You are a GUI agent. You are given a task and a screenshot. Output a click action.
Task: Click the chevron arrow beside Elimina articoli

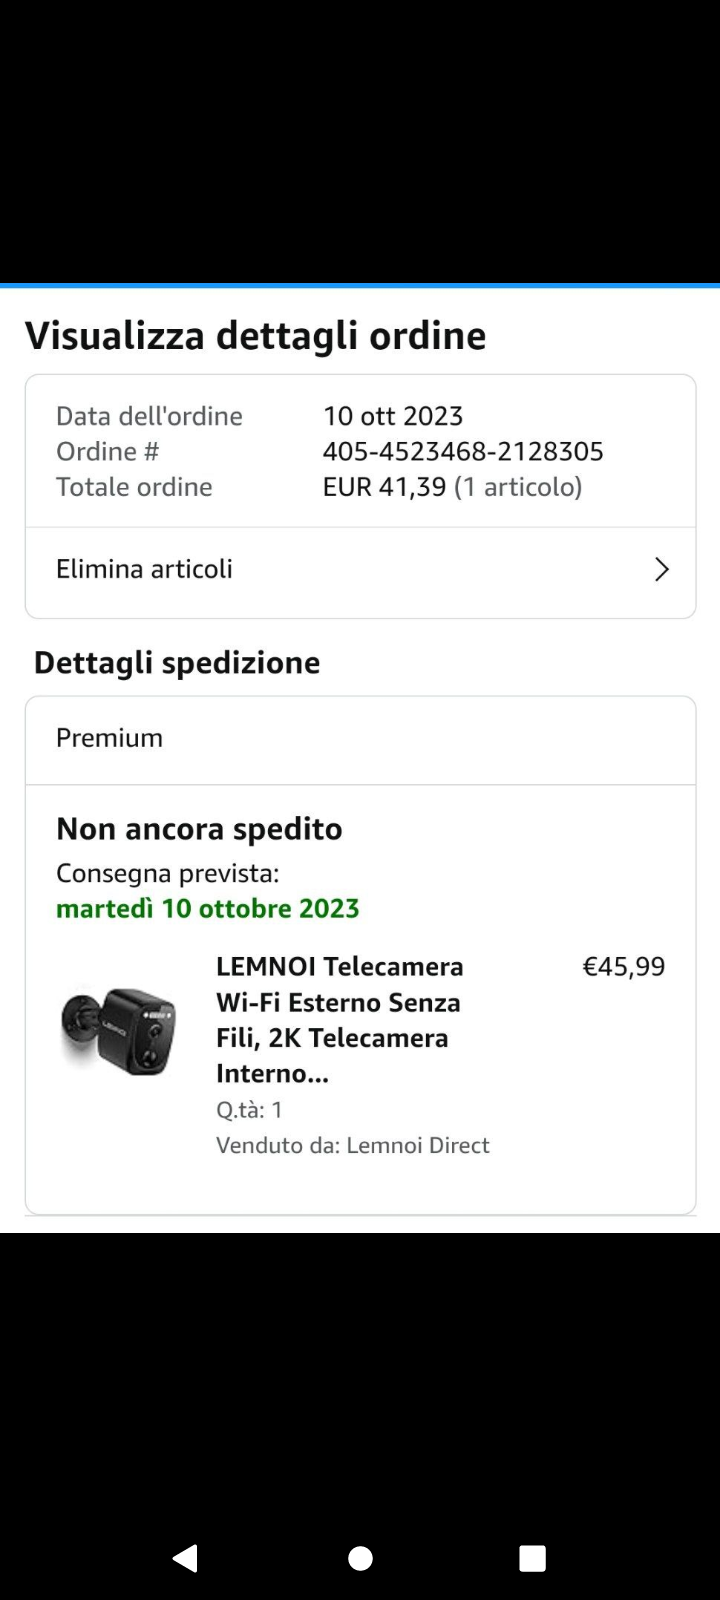(661, 570)
